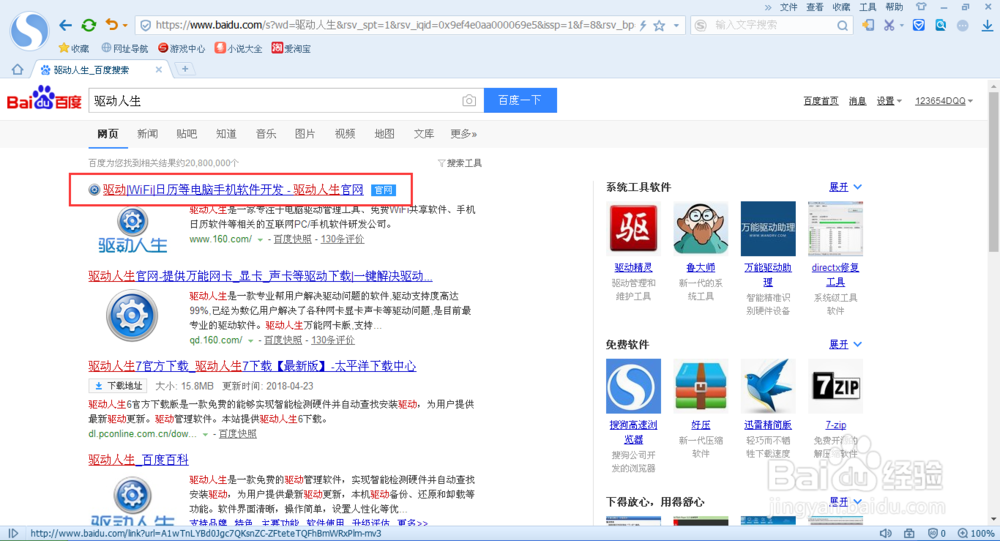This screenshot has height=541, width=1000.
Task: Open 123654DQQ account menu
Action: (944, 101)
